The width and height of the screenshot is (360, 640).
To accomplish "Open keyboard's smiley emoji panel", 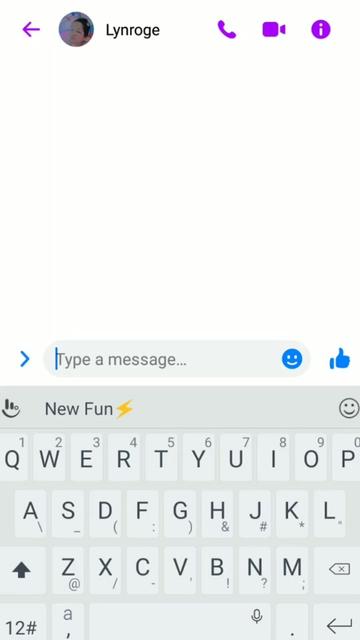I will [349, 408].
